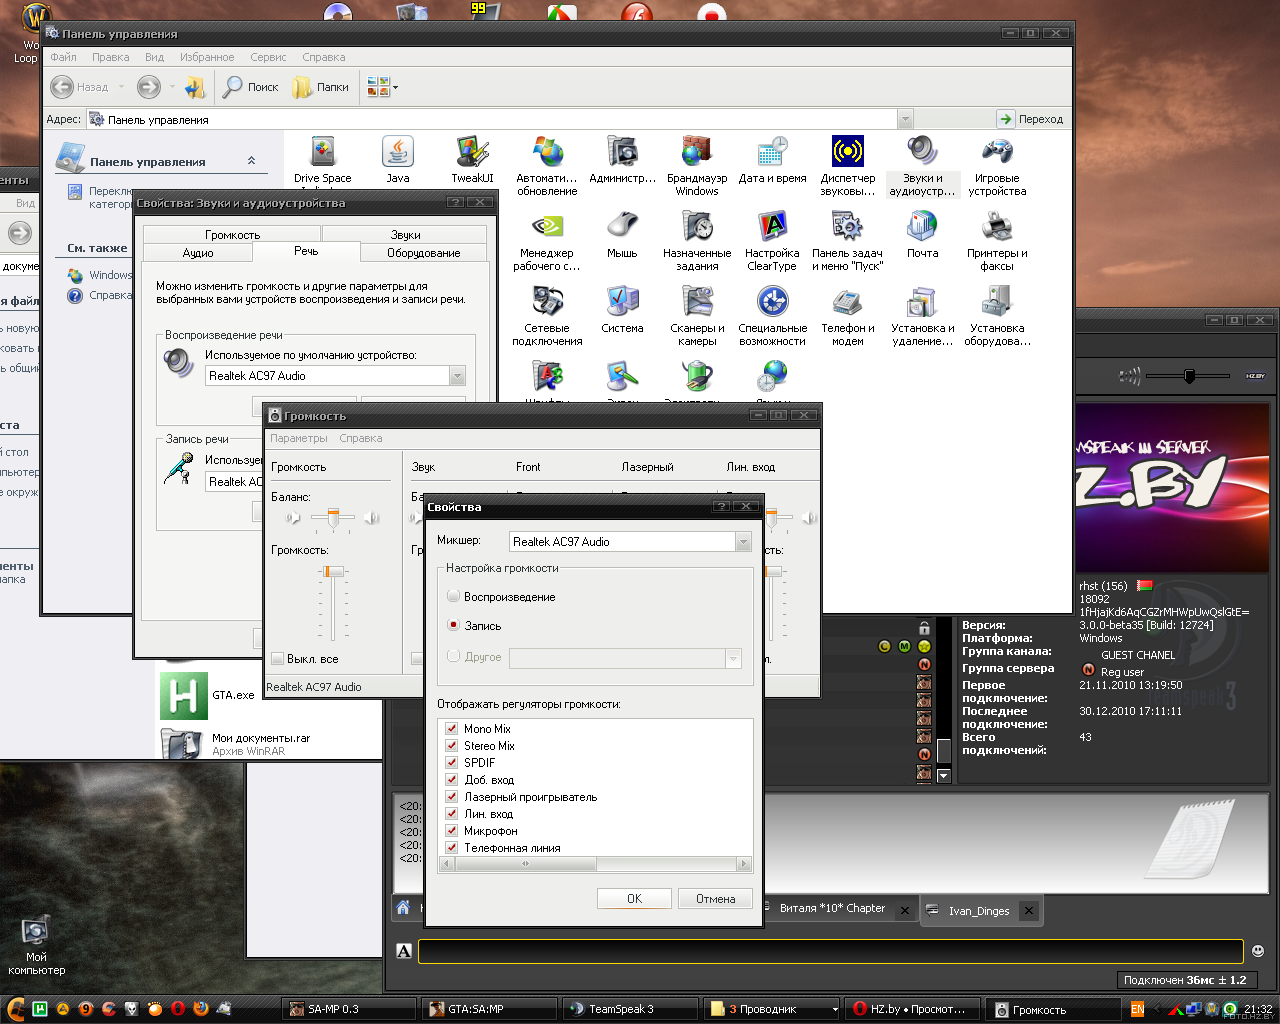
Task: Click Отмена in Свойства dialog
Action: tap(715, 898)
